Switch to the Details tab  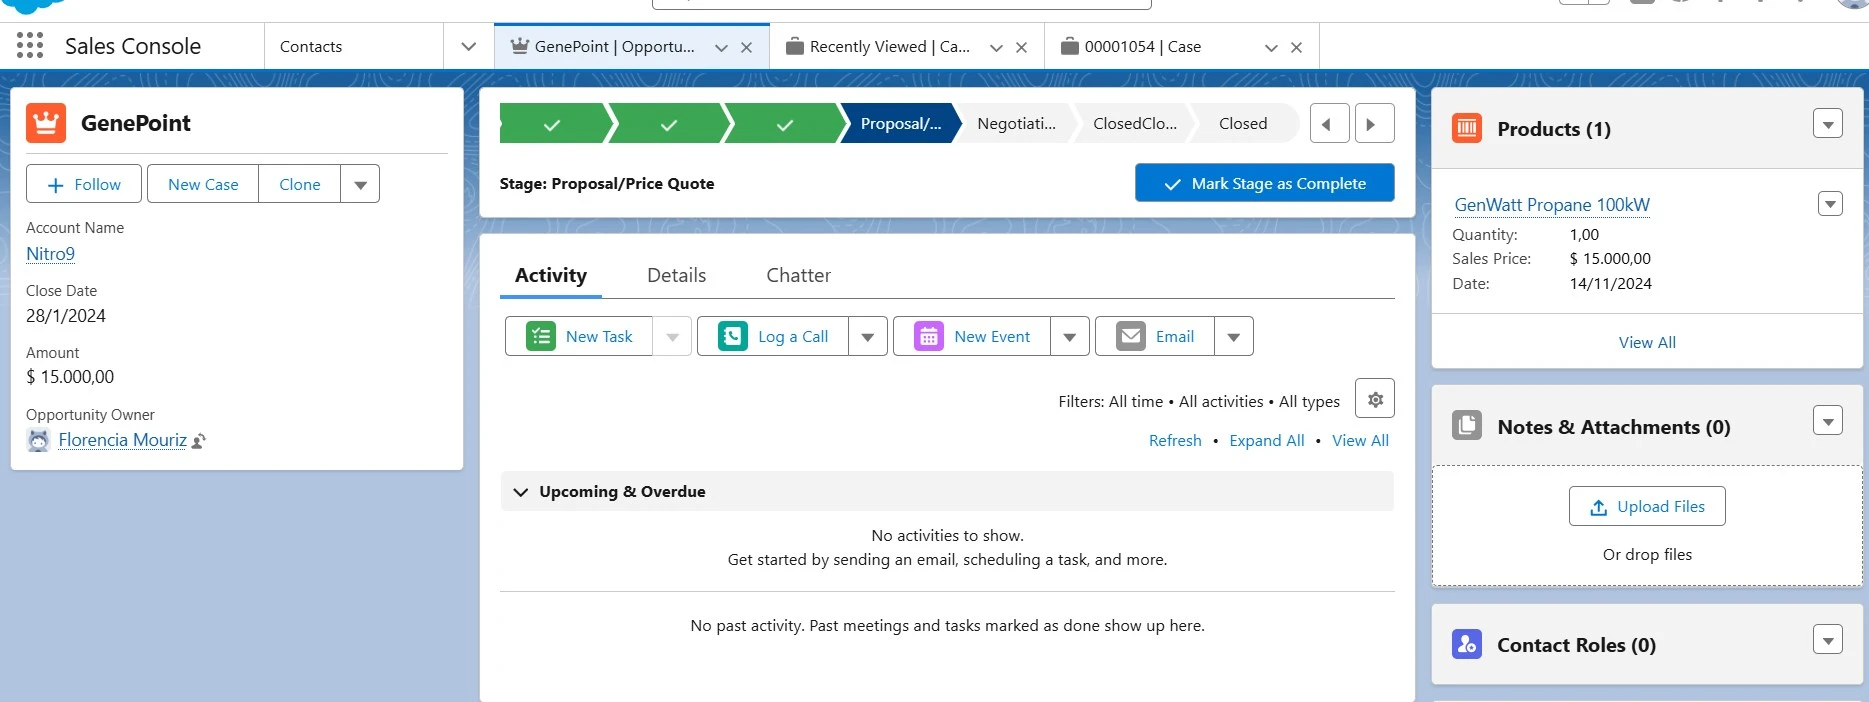point(676,275)
